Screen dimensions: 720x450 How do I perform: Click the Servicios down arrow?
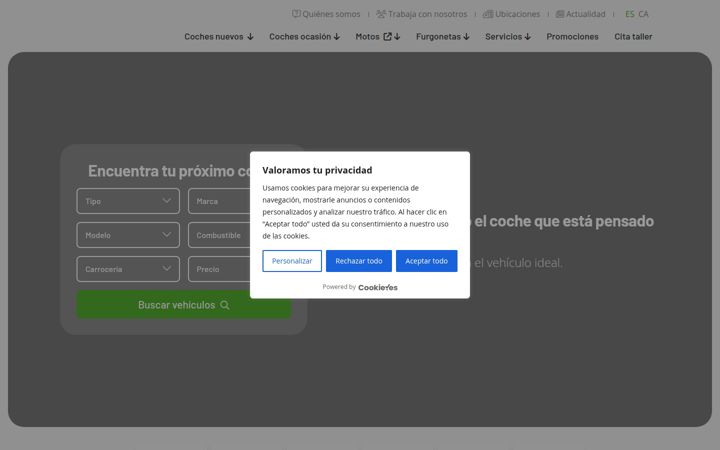(x=528, y=37)
